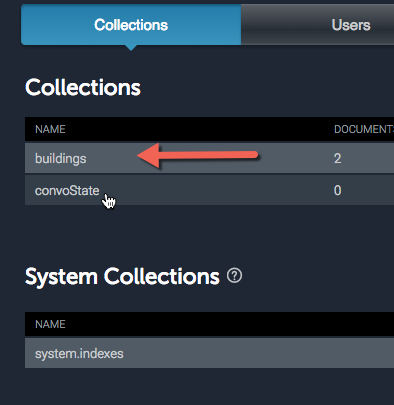Click the document count 0 for convoState
The height and width of the screenshot is (405, 394).
click(337, 191)
